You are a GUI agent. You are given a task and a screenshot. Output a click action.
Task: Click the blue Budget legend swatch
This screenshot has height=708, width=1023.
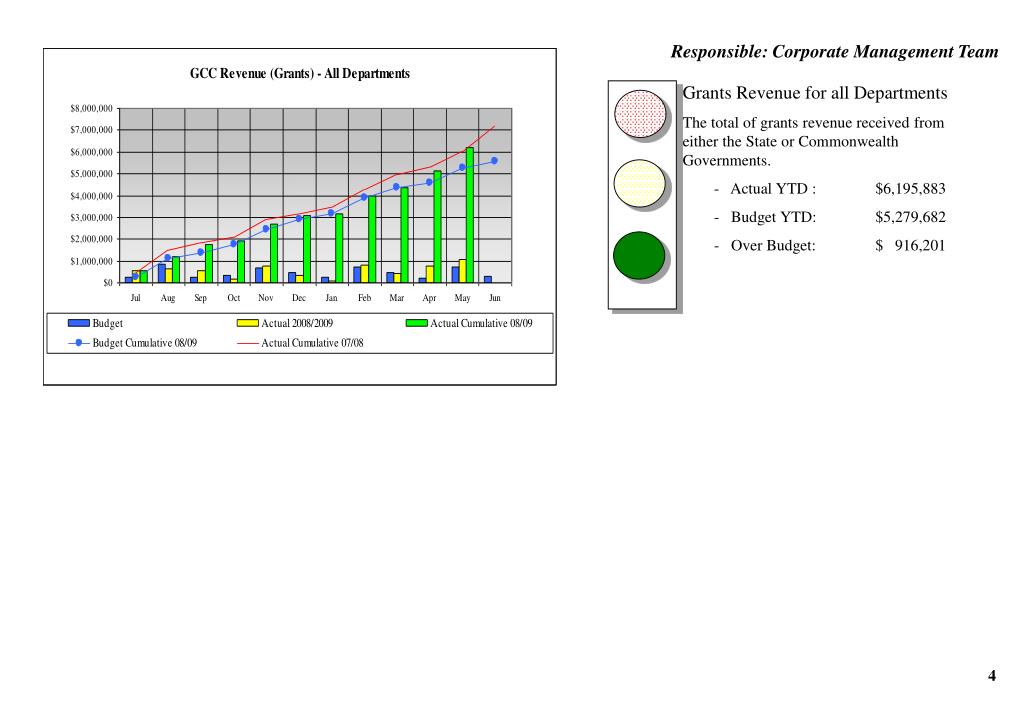pyautogui.click(x=79, y=323)
